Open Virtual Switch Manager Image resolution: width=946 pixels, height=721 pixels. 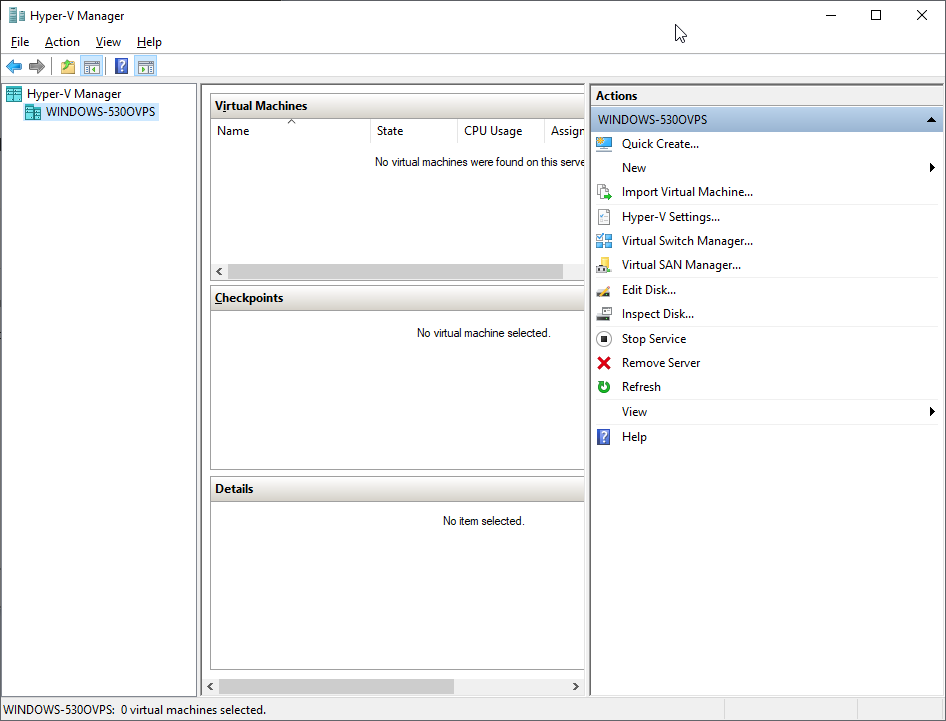(x=686, y=241)
